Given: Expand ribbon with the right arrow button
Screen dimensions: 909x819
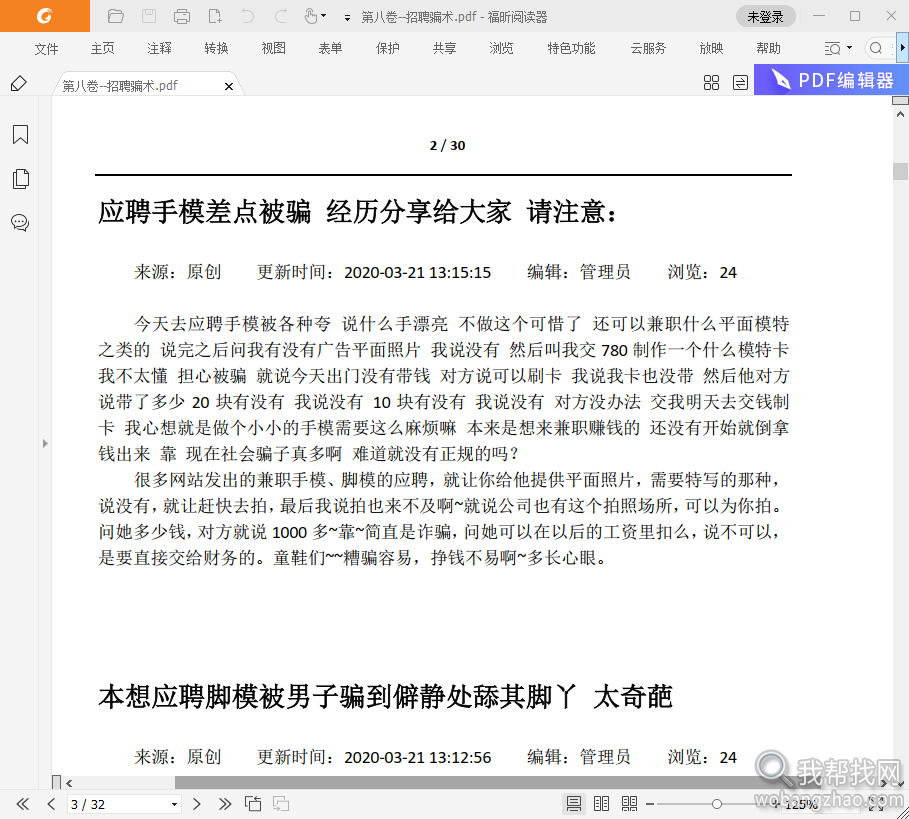Looking at the screenshot, I should click(903, 49).
